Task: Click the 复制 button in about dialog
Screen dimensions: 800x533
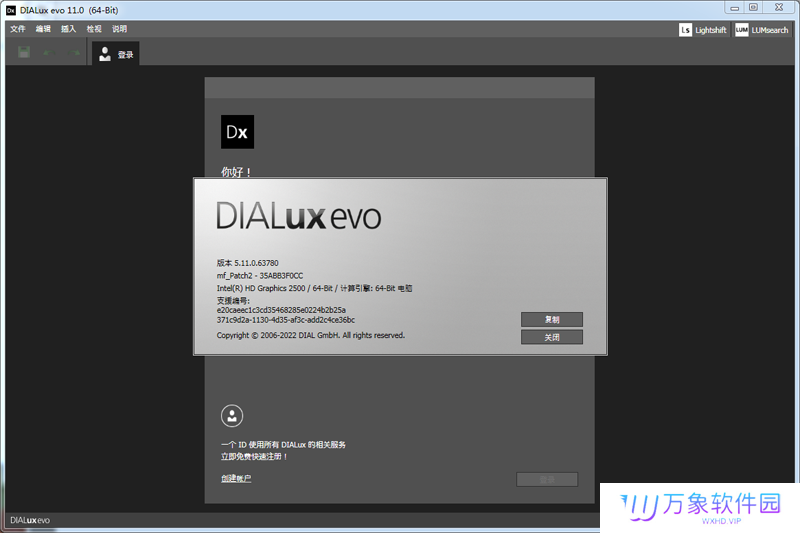Action: pos(552,319)
